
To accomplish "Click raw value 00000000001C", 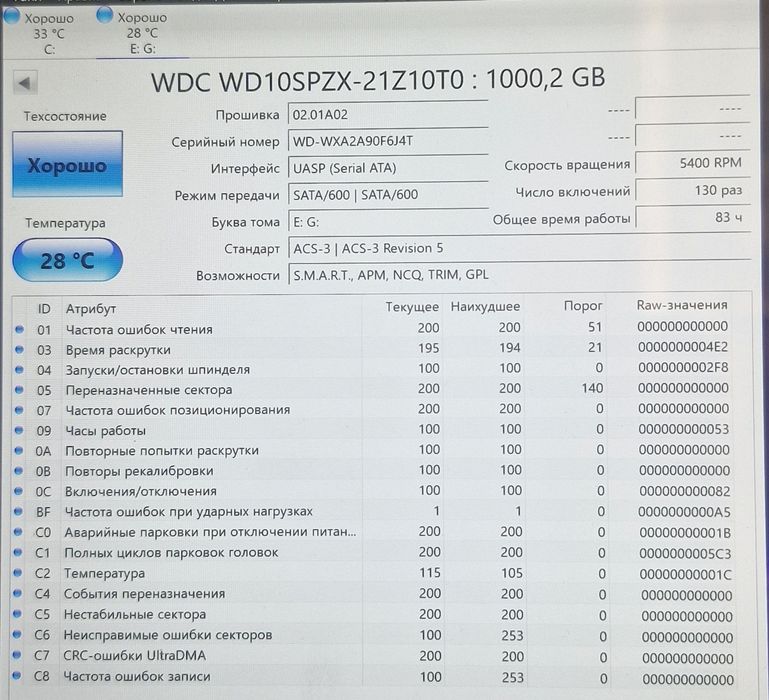I will click(686, 574).
